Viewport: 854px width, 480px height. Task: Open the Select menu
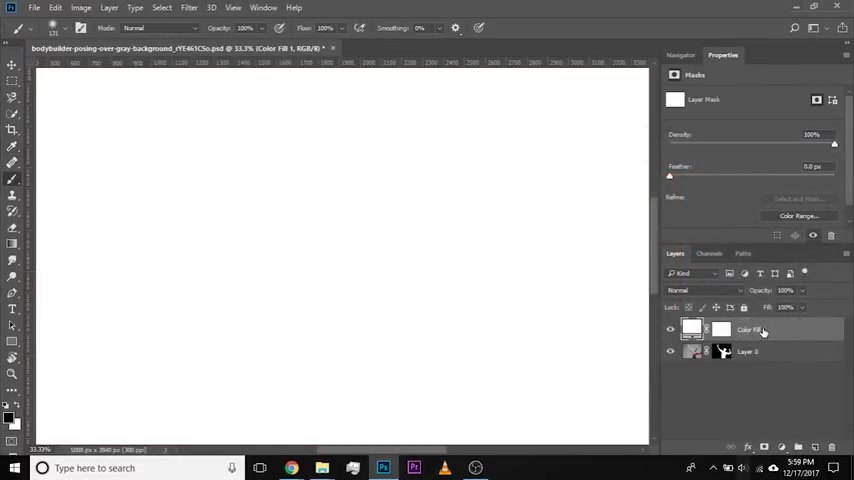[162, 8]
